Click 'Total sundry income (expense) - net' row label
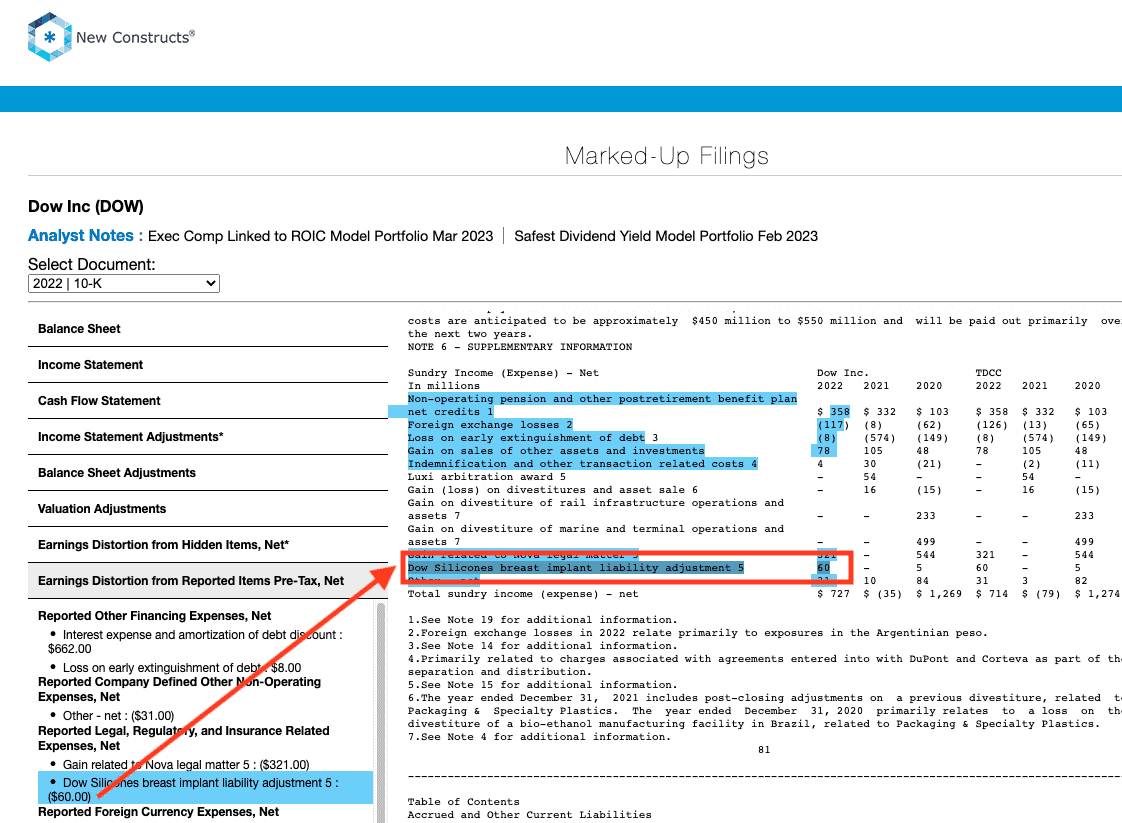This screenshot has height=823, width=1122. [523, 594]
